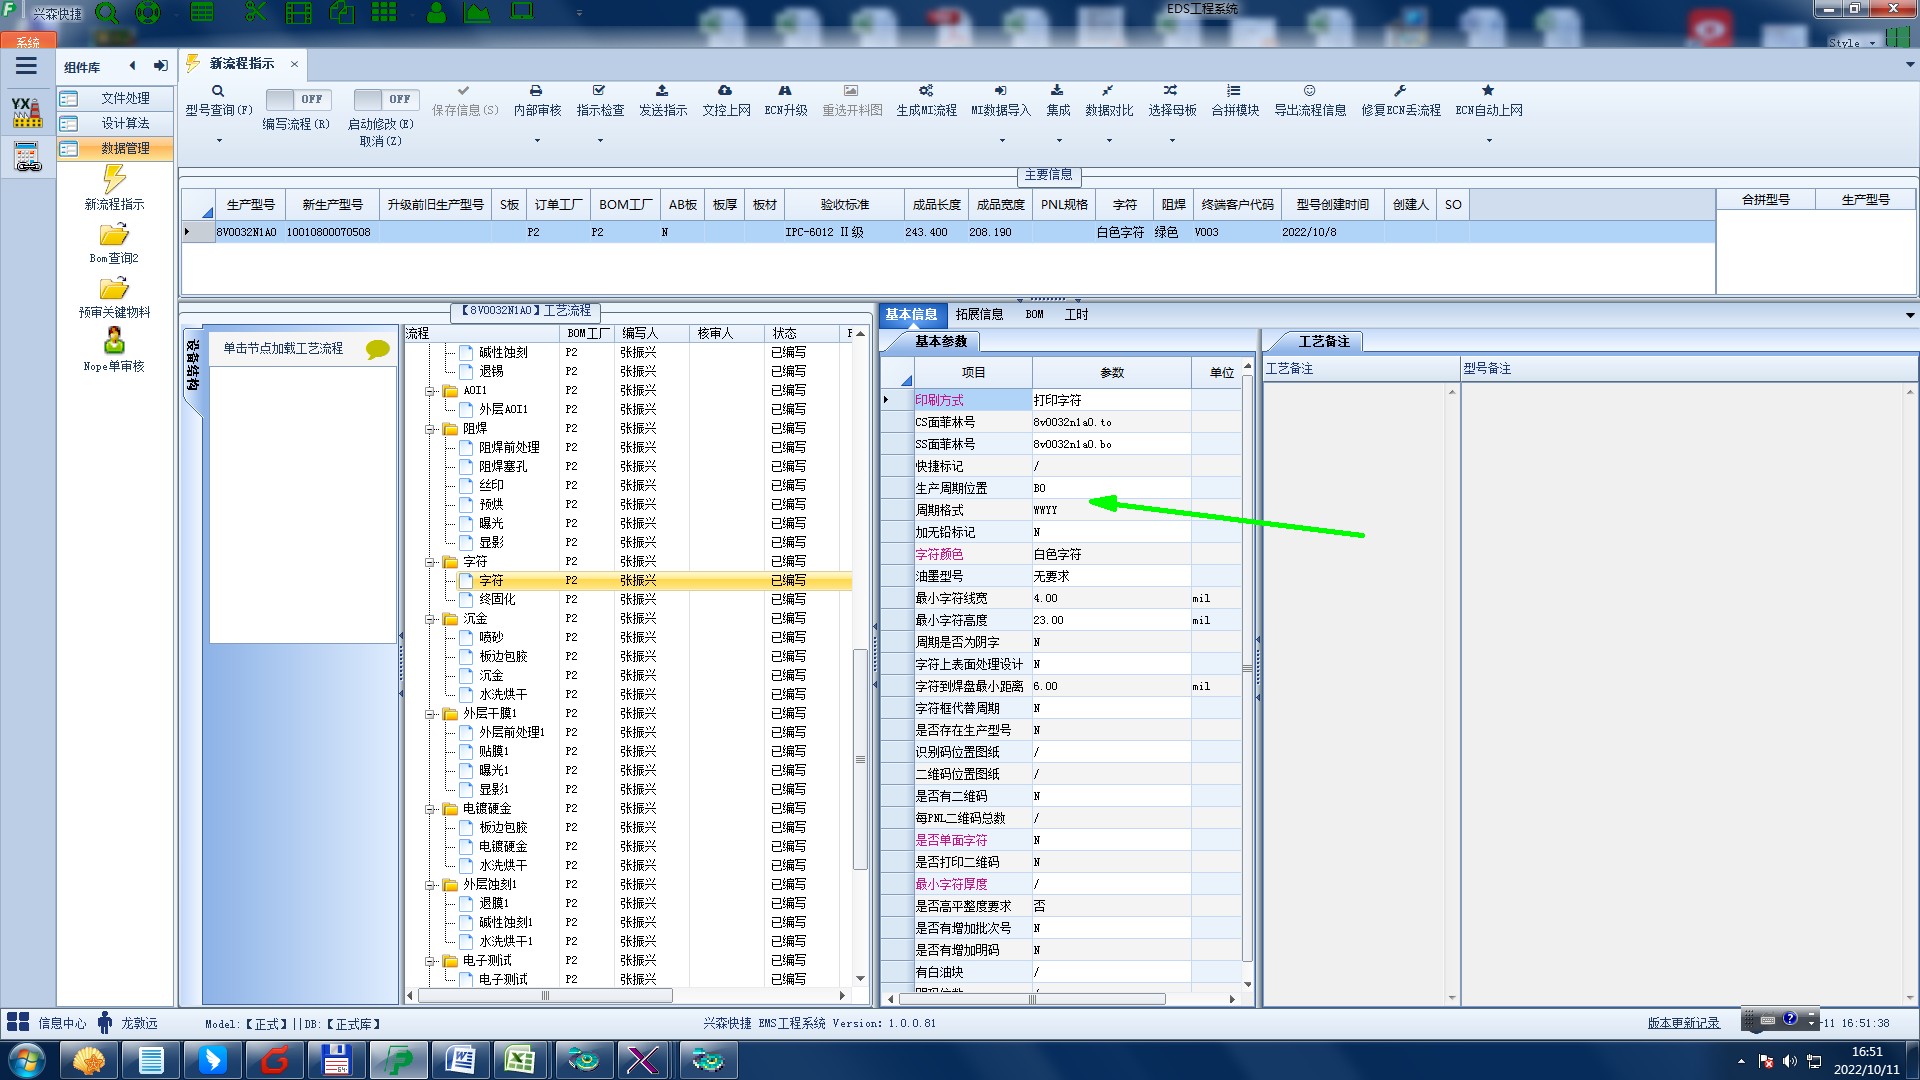Click the green lifebuoy help icon
Screen dimensions: 1920x1080
click(148, 13)
